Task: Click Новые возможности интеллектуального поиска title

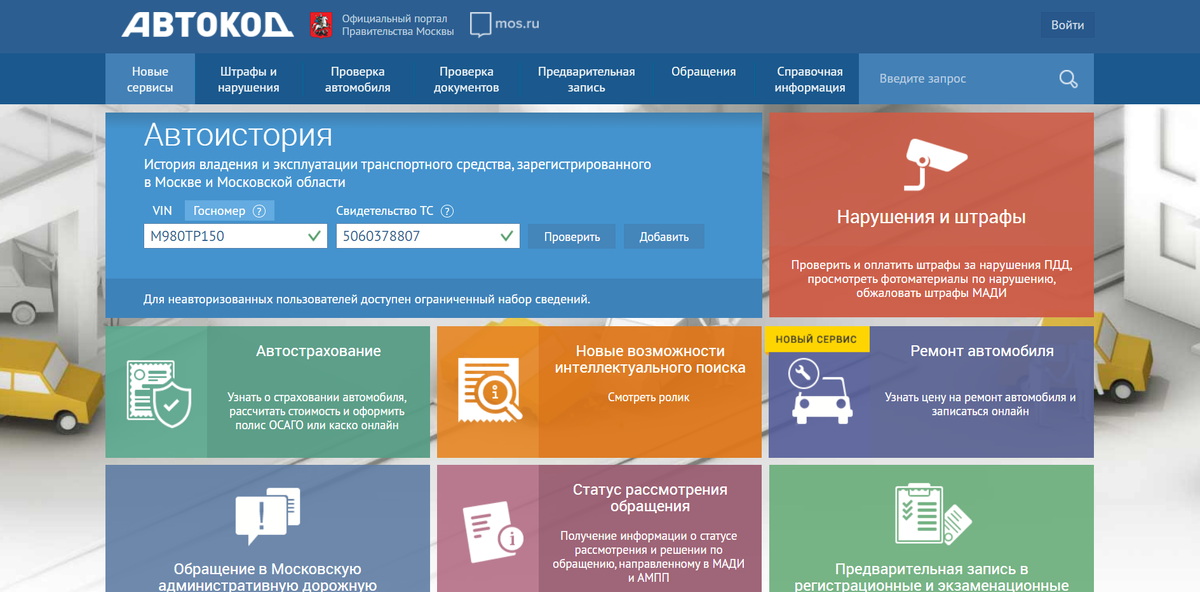Action: [x=650, y=359]
